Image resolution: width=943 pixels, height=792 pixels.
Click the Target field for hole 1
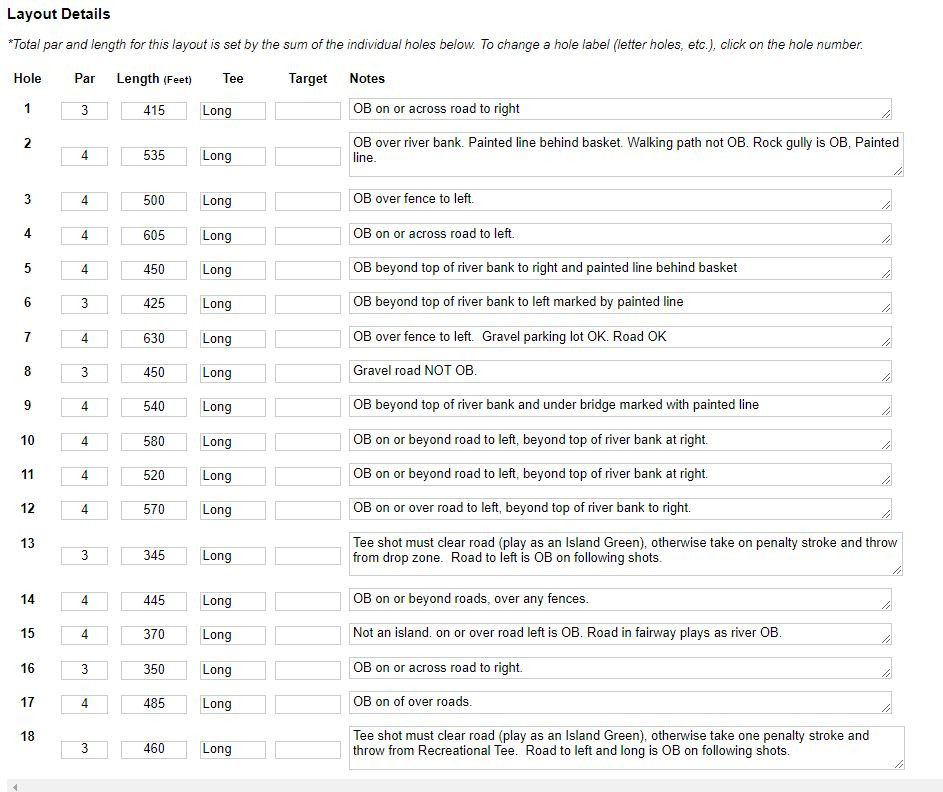tap(308, 111)
